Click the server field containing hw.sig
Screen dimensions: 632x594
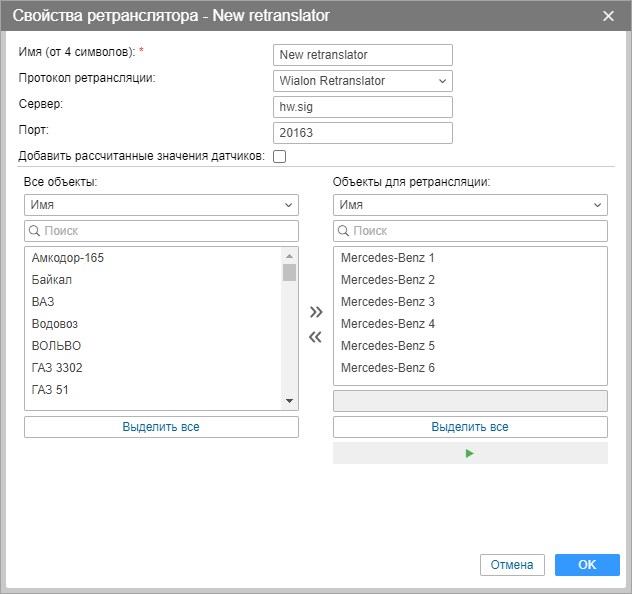362,107
